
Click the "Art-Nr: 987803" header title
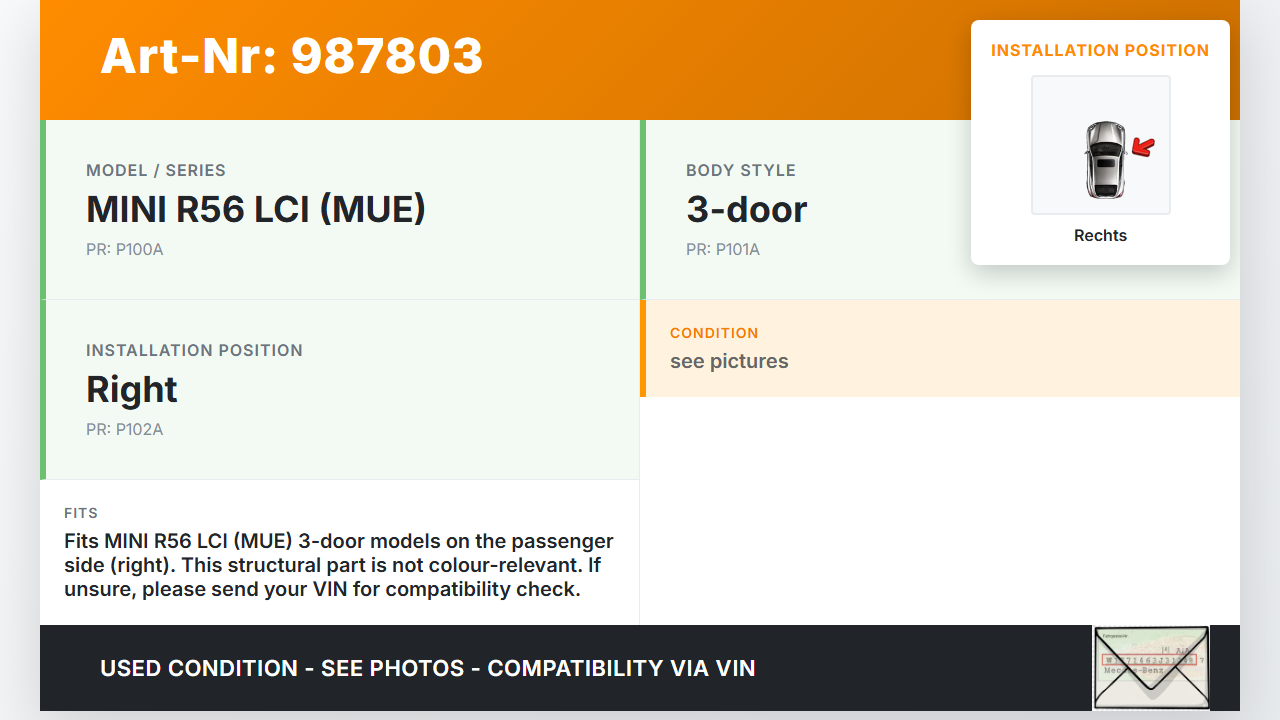(292, 57)
